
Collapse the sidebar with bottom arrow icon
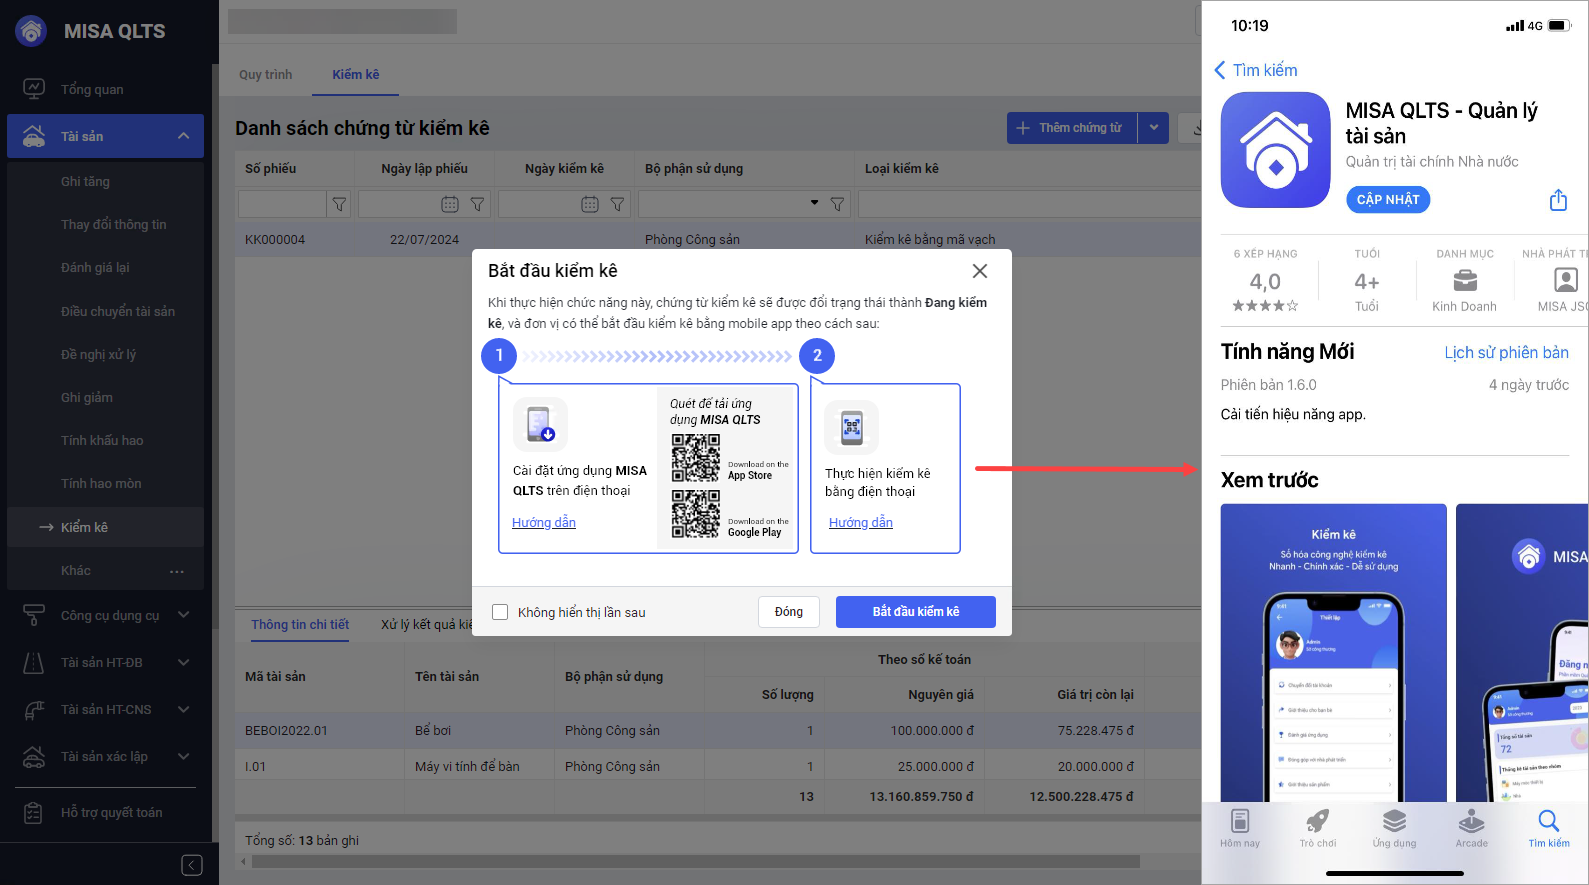(192, 865)
